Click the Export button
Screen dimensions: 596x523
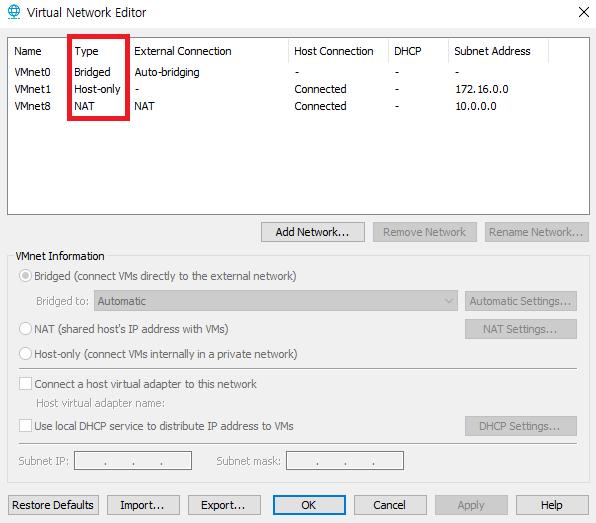(224, 505)
